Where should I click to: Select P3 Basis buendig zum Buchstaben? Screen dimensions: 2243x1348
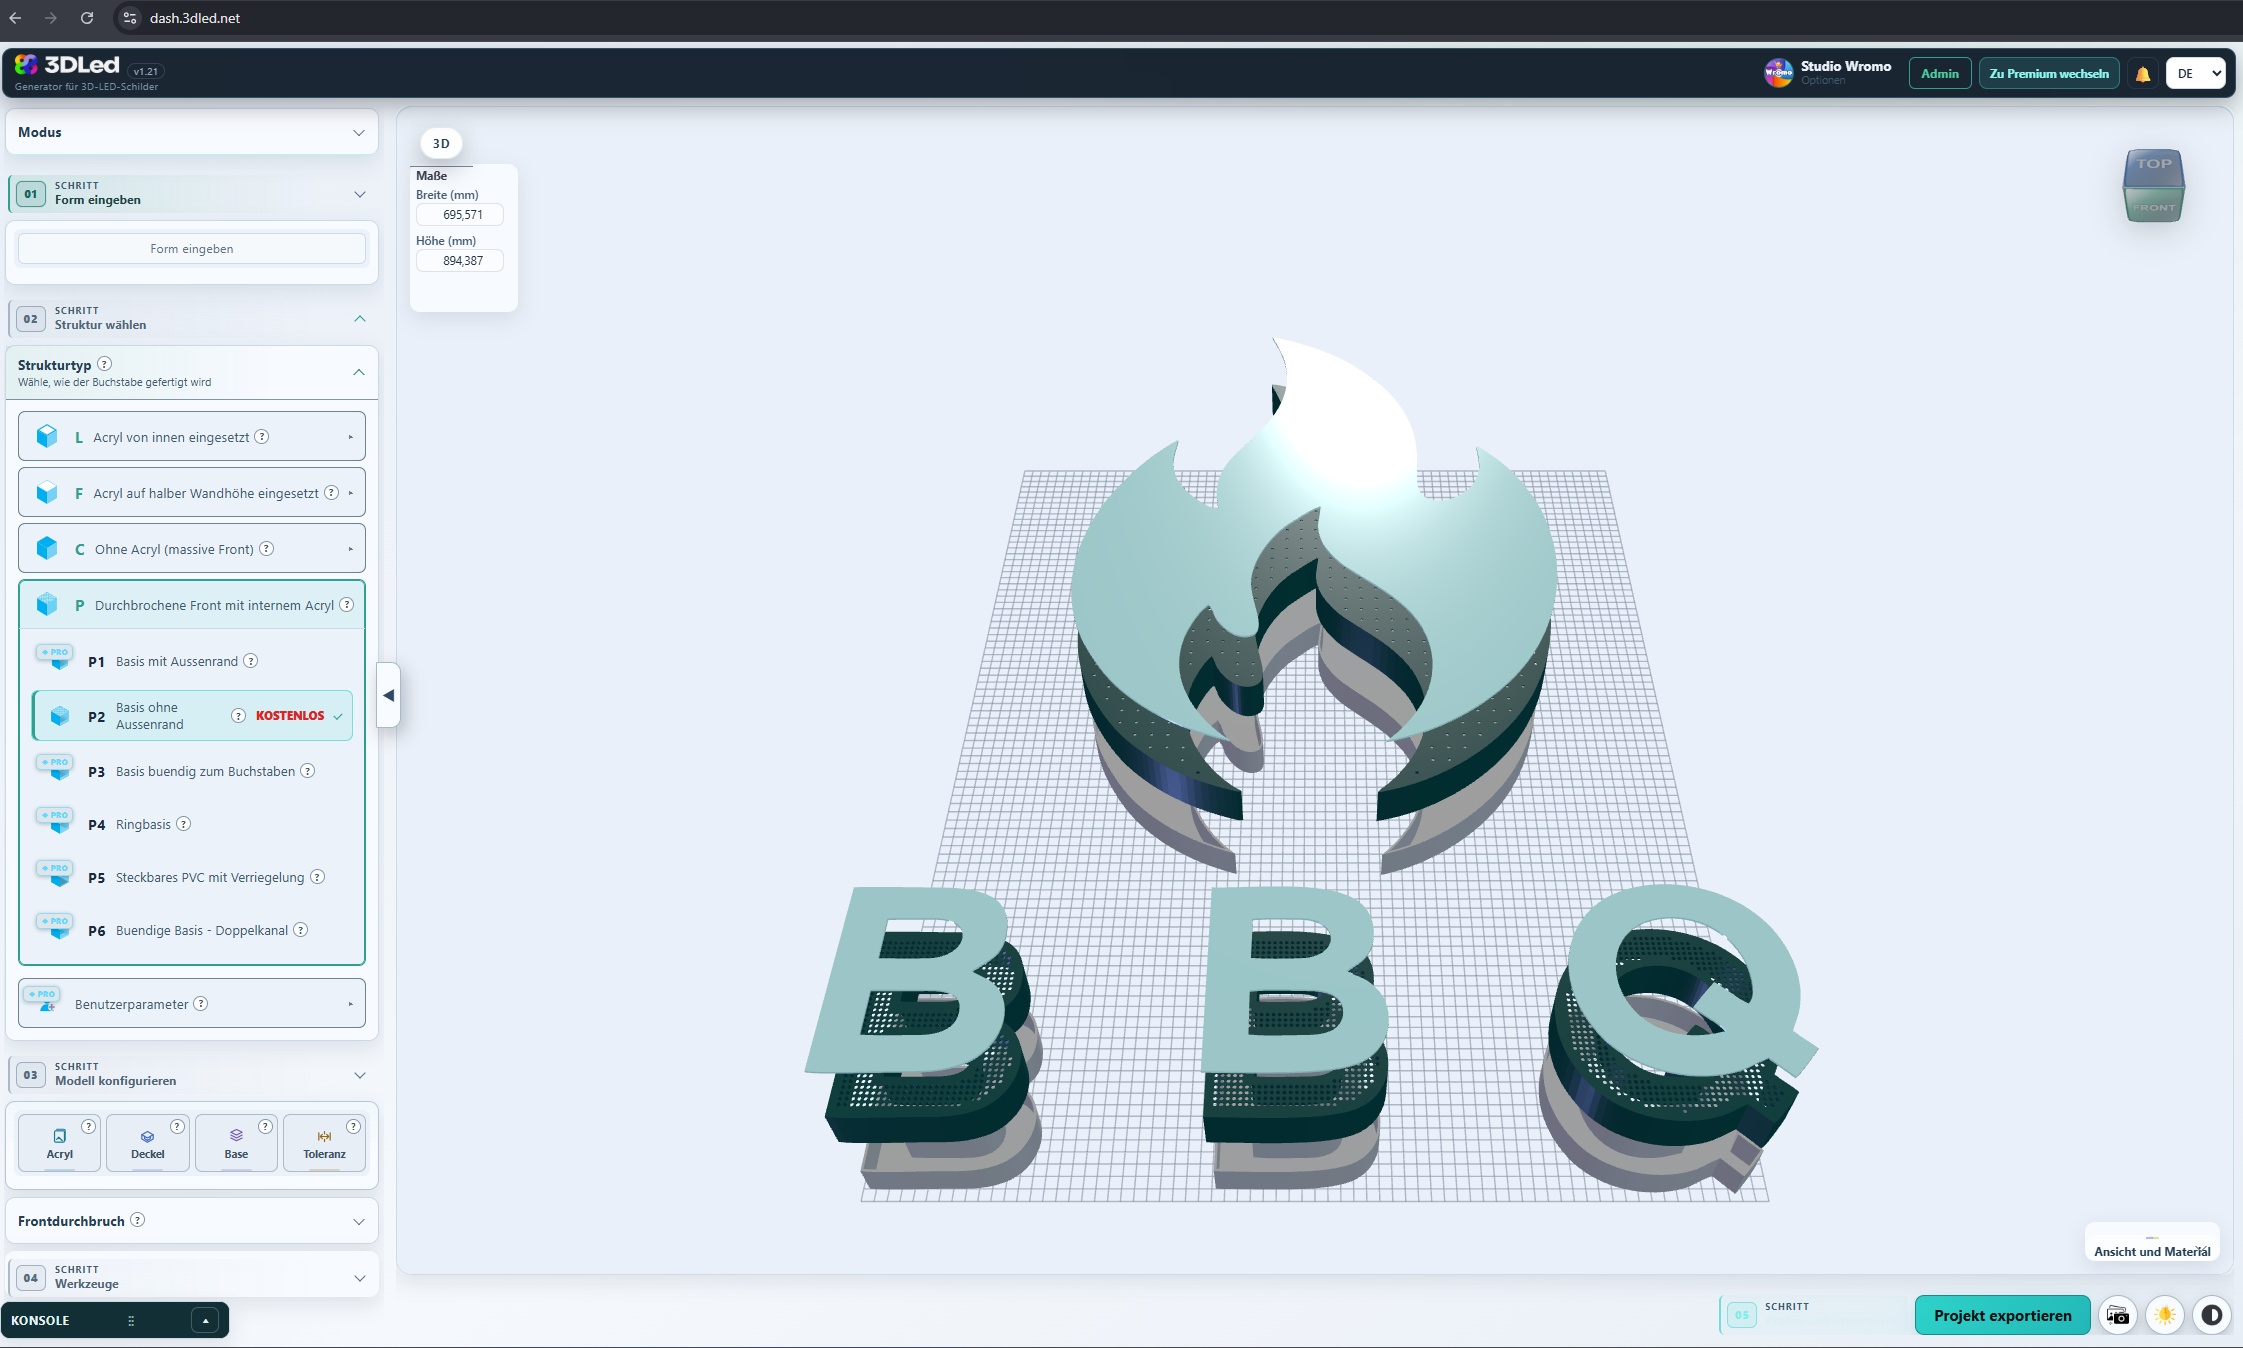[x=192, y=771]
